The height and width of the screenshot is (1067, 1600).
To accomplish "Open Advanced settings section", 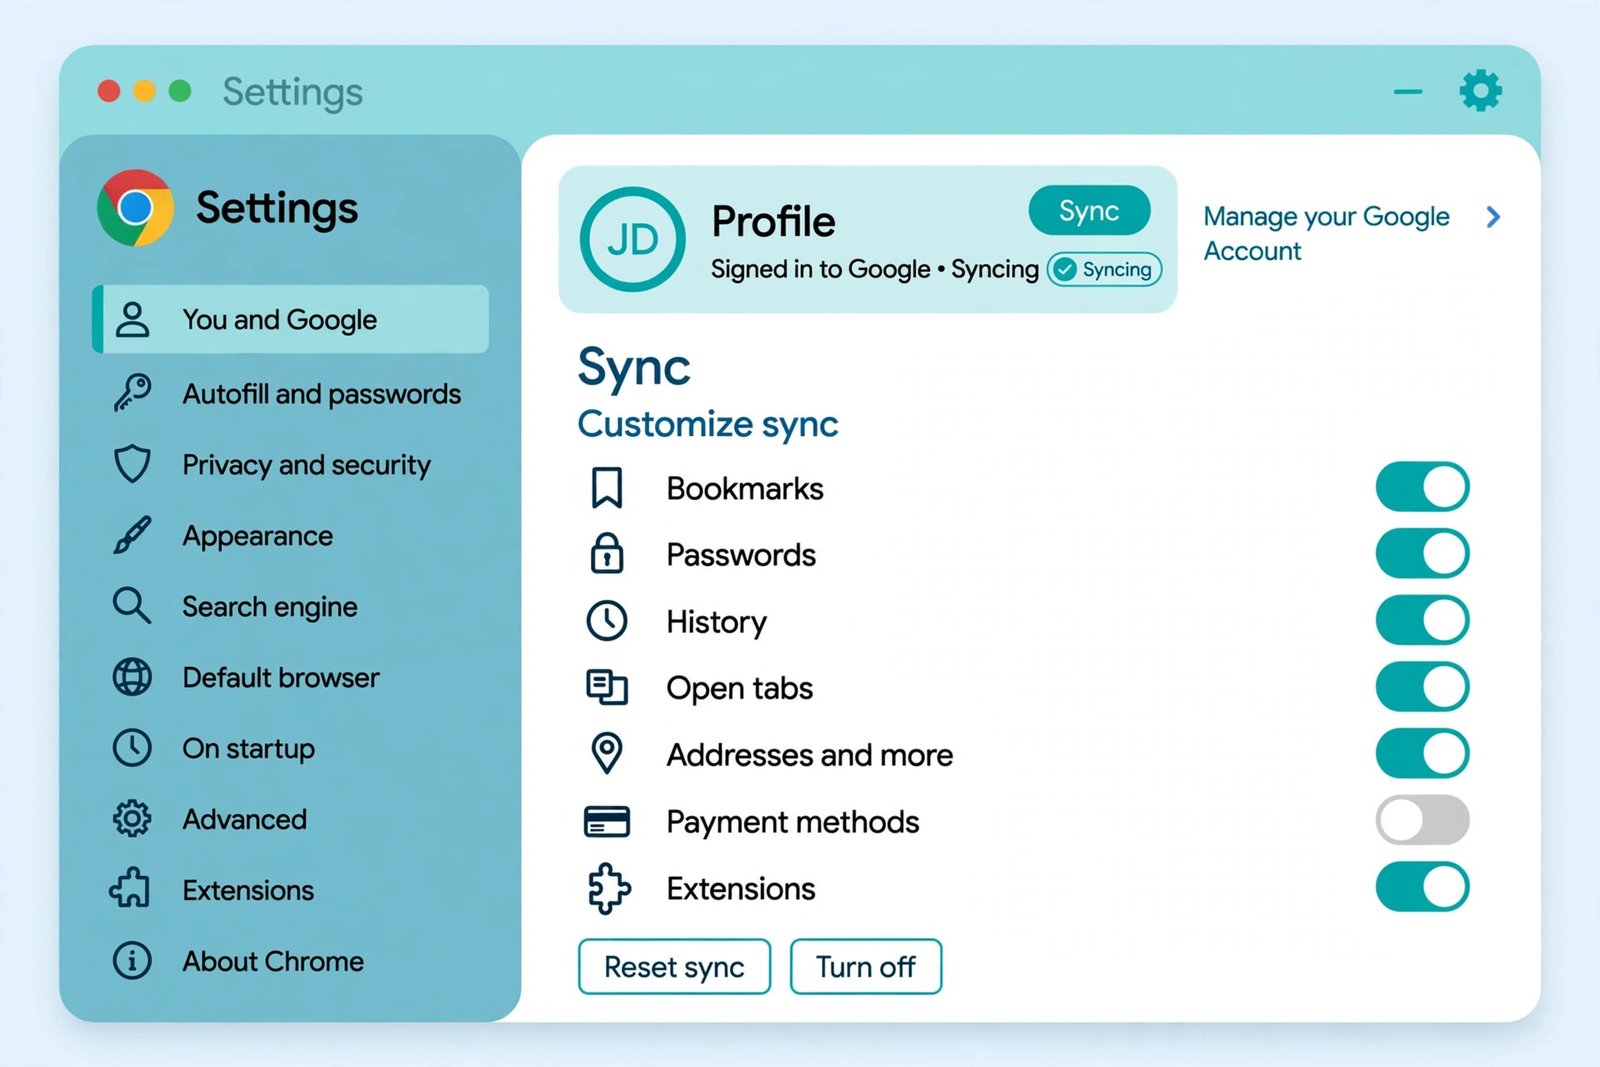I will coord(291,819).
